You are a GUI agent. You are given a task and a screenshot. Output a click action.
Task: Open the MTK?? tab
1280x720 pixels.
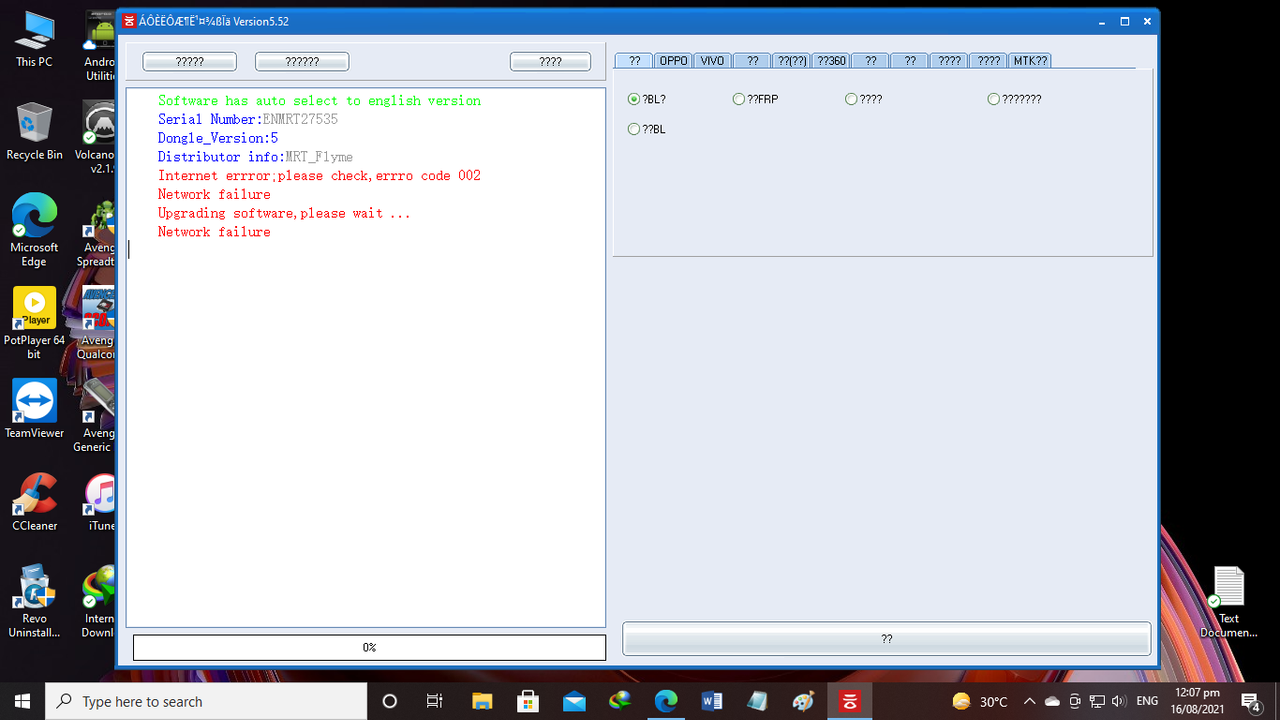[x=1030, y=61]
